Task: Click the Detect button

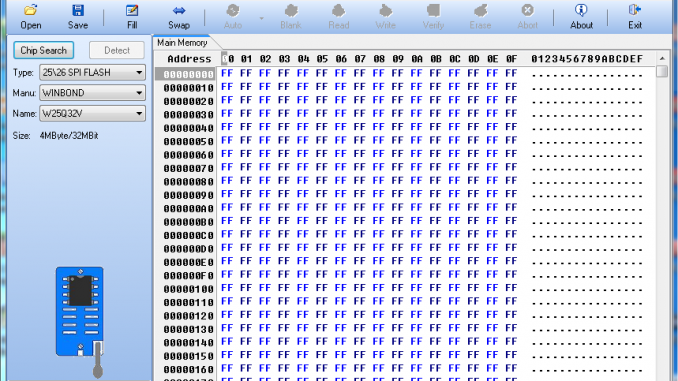Action: click(117, 50)
